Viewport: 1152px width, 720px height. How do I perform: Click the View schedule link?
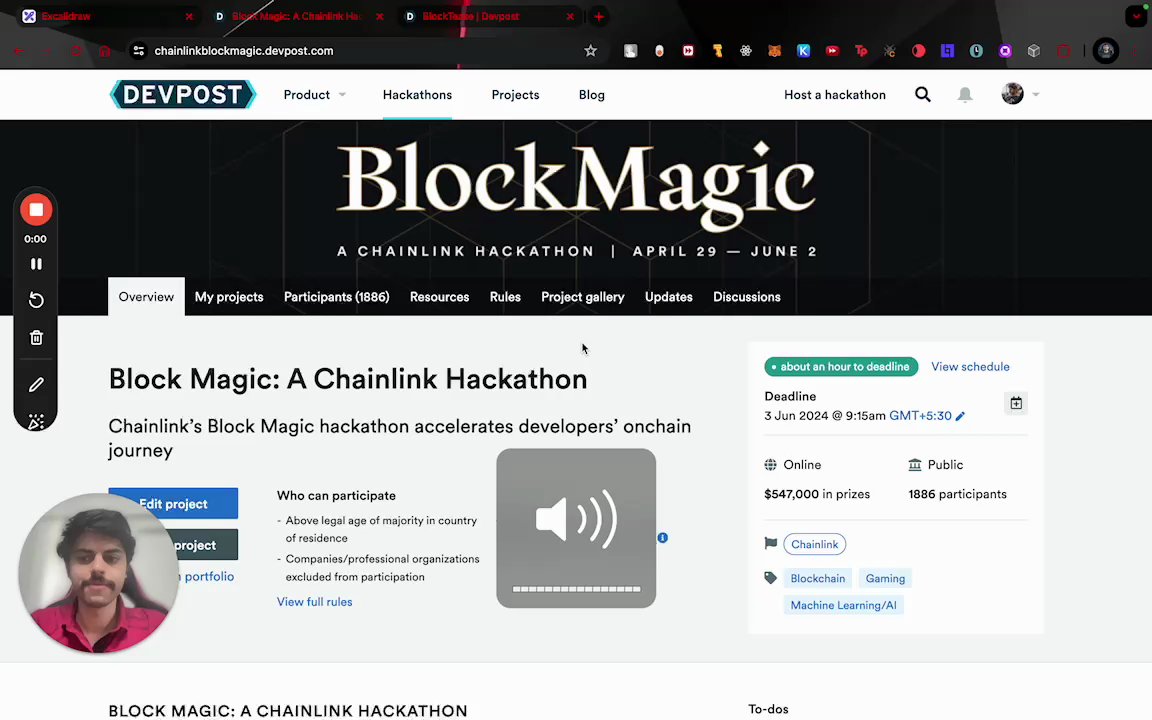(x=970, y=367)
